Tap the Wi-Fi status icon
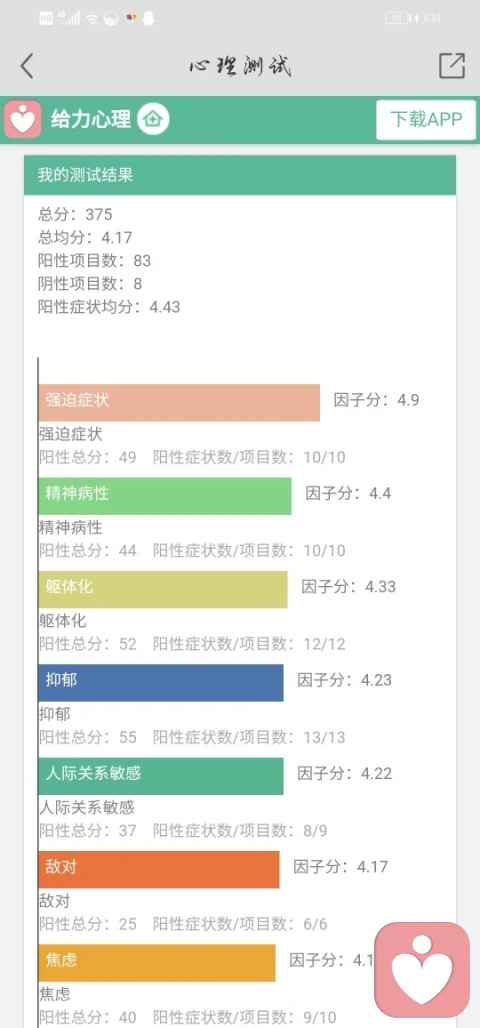 pos(92,18)
